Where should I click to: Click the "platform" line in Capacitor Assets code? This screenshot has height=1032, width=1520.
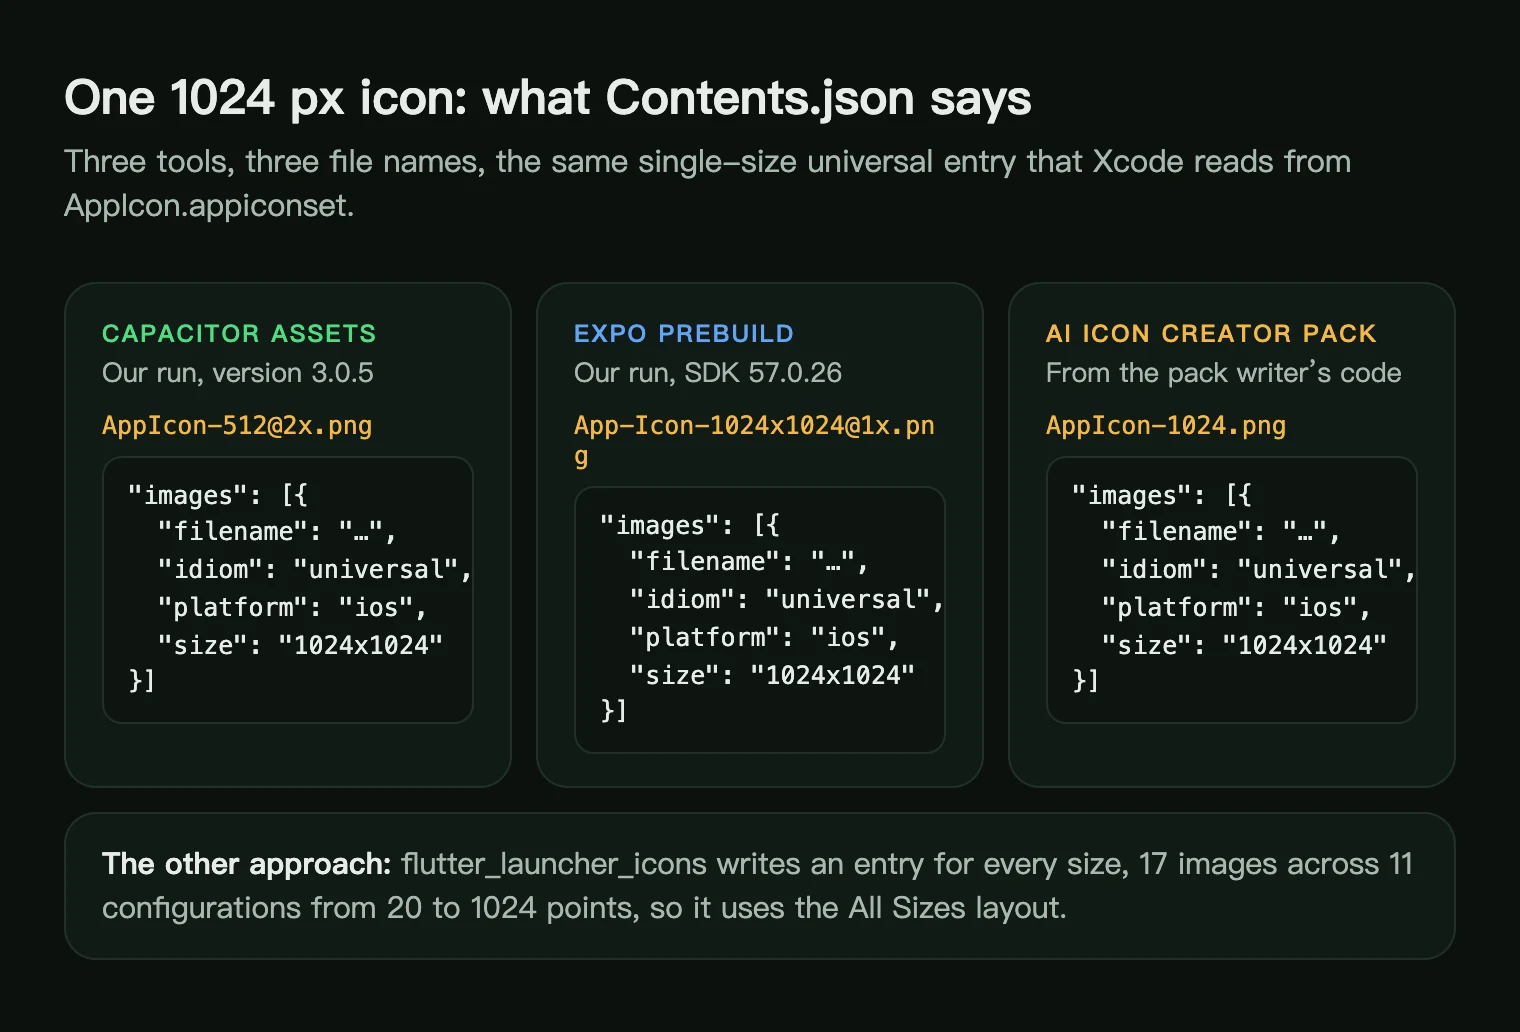pos(292,608)
